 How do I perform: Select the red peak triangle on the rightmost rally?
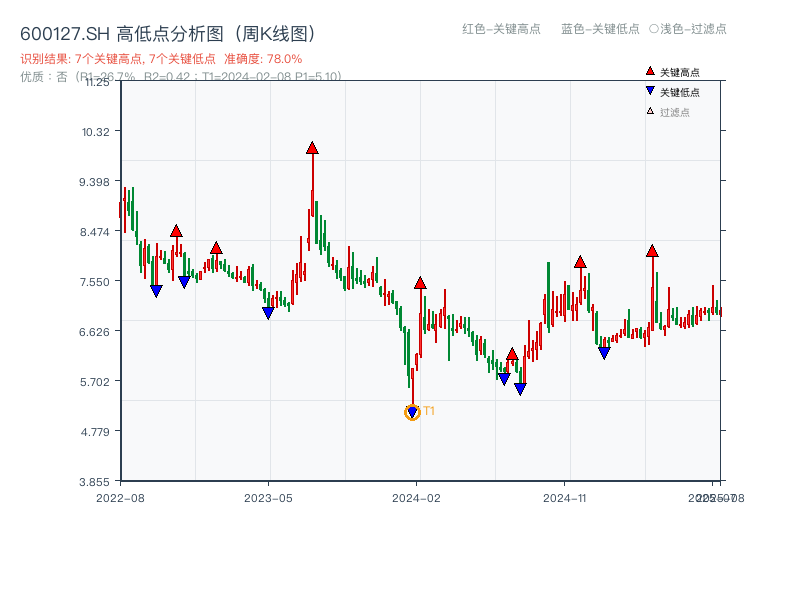tap(654, 250)
